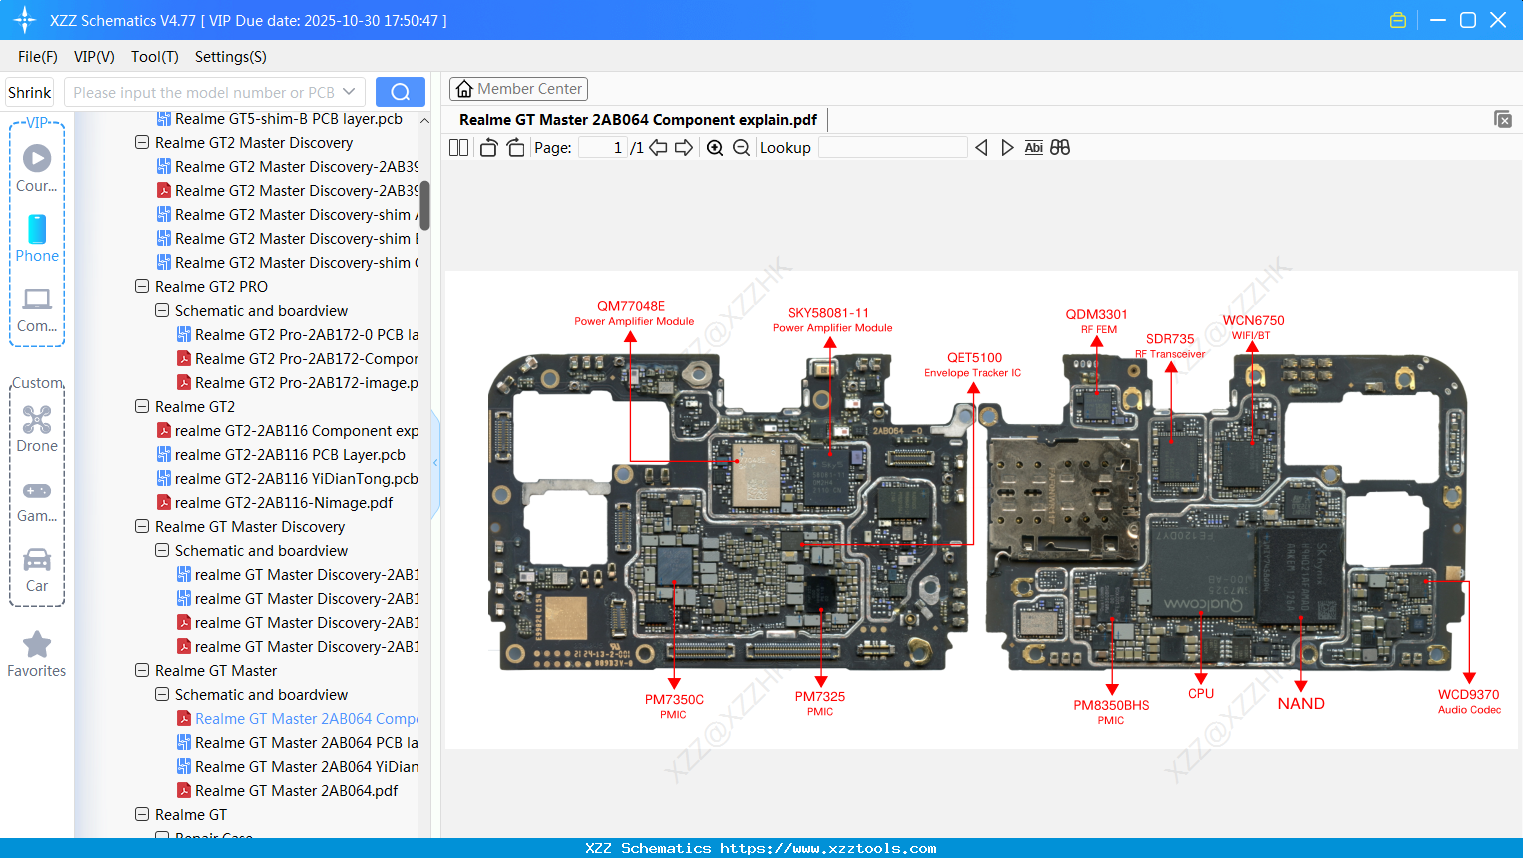
Task: Collapse the left panel using the splitter handle
Action: click(x=435, y=463)
